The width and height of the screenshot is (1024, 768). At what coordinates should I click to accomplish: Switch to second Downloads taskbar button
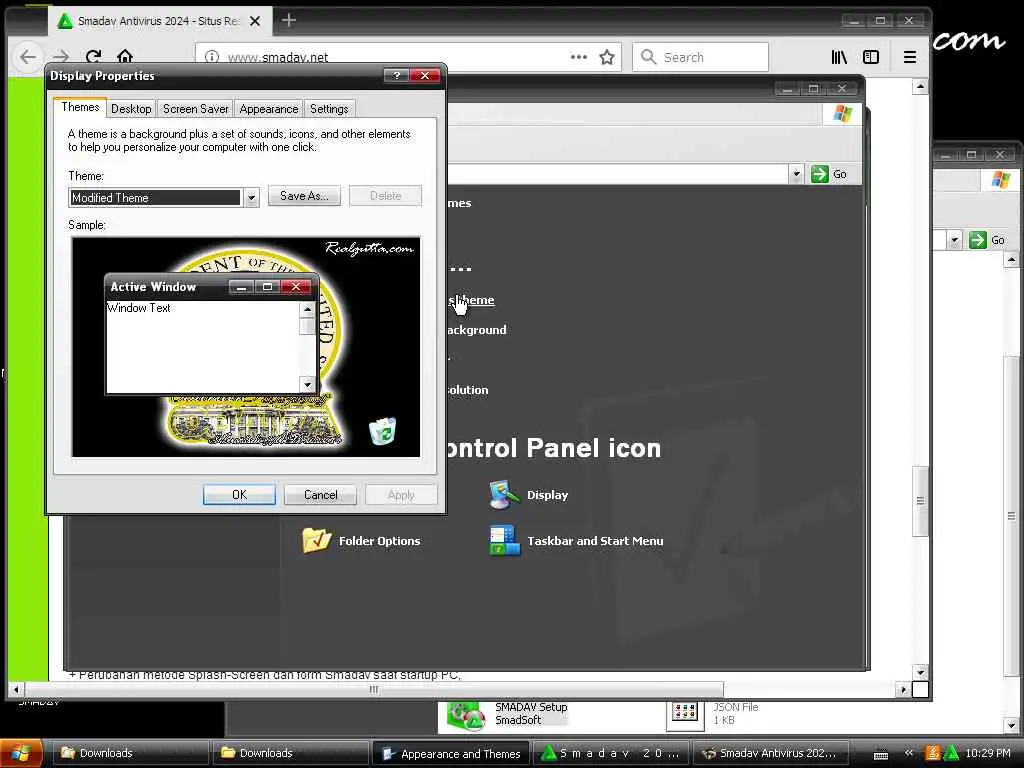pyautogui.click(x=290, y=753)
